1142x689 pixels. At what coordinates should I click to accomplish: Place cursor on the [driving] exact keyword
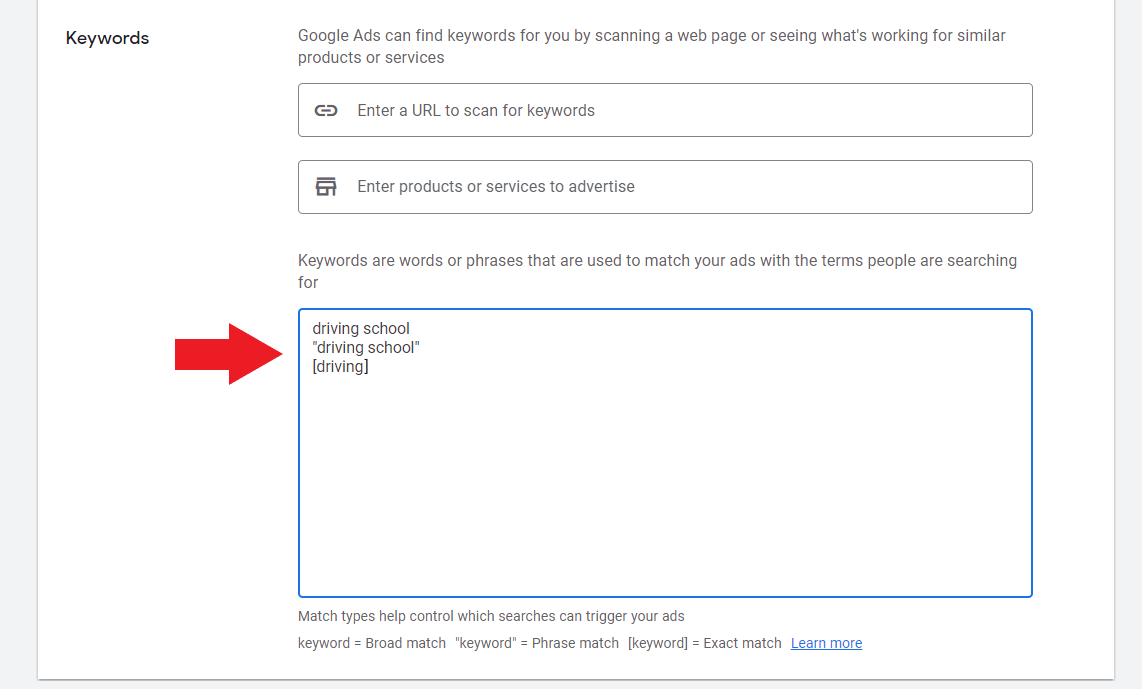(341, 367)
